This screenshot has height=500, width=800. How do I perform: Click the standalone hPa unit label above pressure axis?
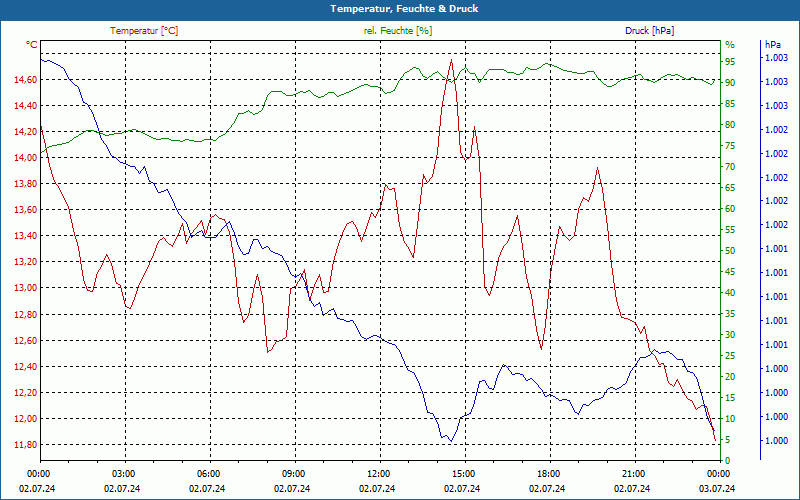pos(773,45)
